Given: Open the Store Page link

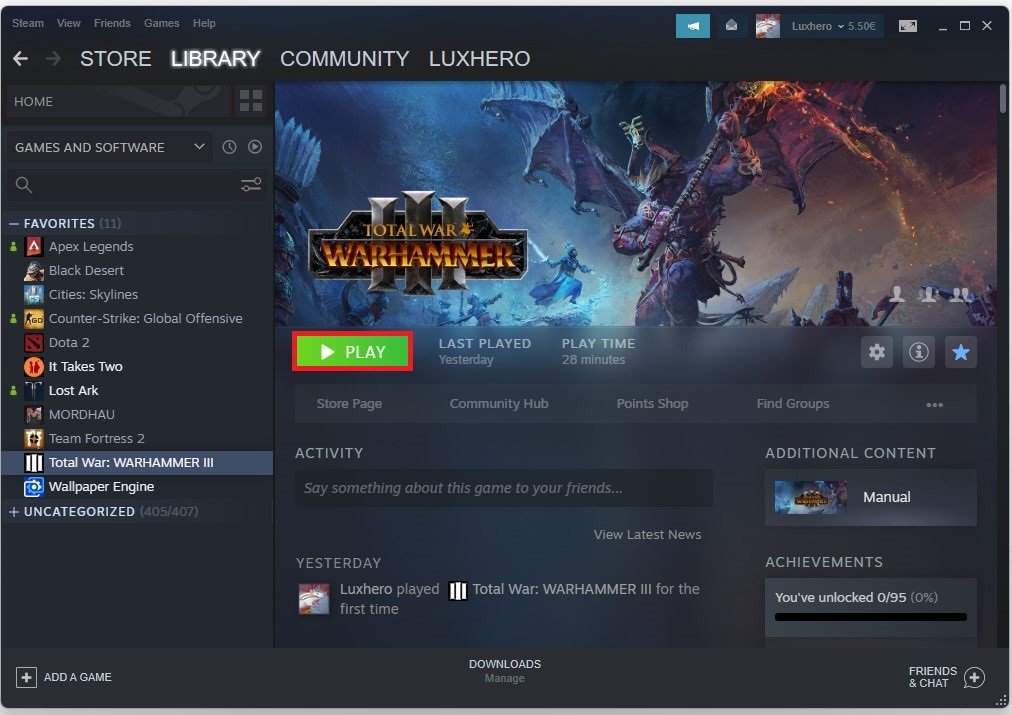Looking at the screenshot, I should click(x=349, y=403).
